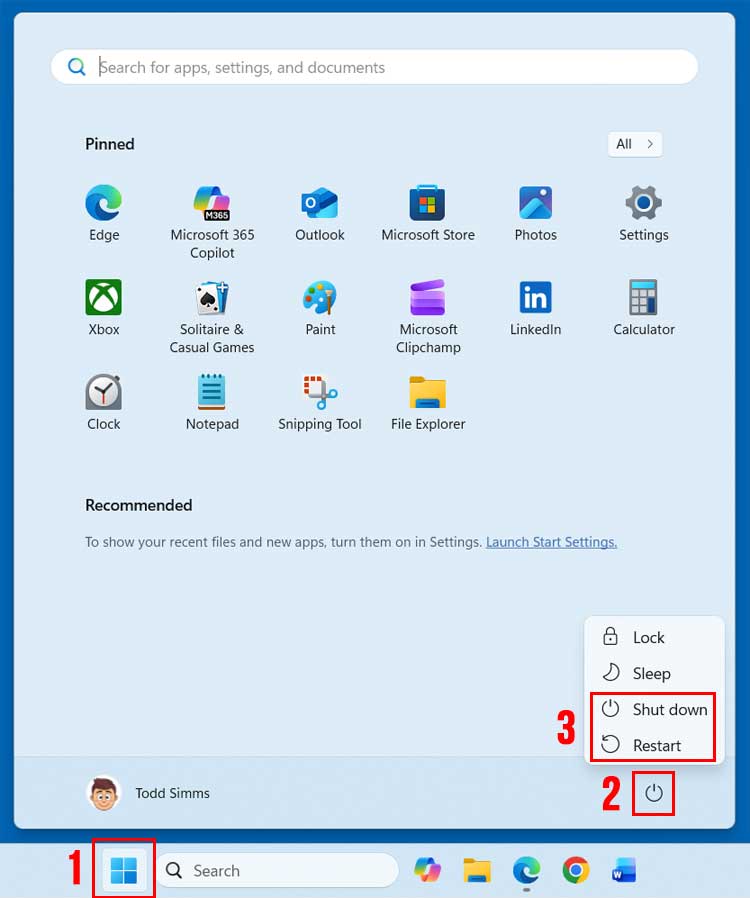Launch the Xbox app
The width and height of the screenshot is (750, 898).
pyautogui.click(x=104, y=308)
